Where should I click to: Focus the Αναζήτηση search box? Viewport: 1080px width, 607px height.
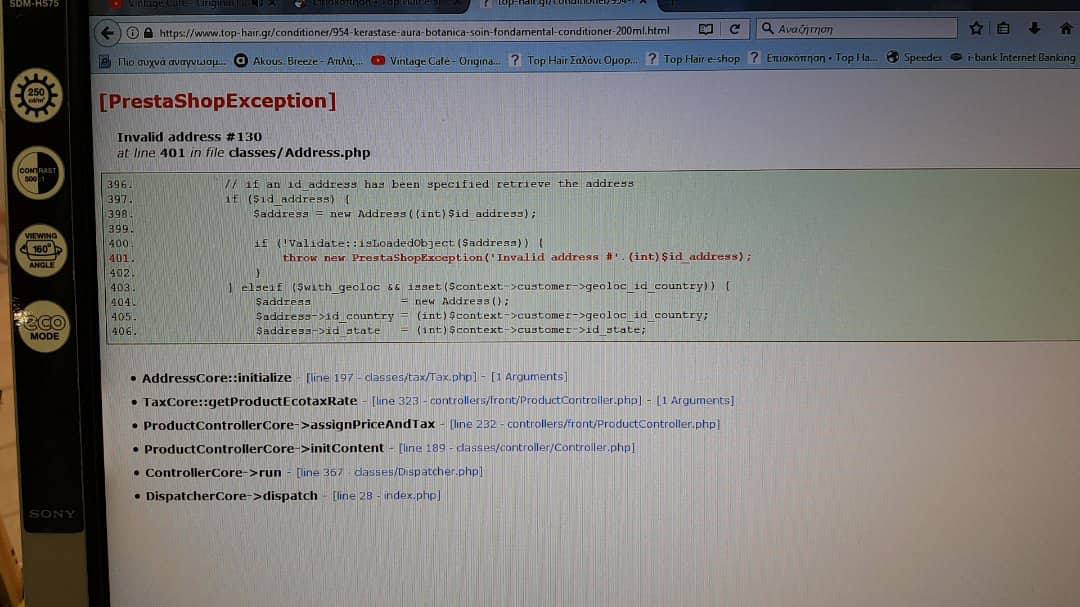856,29
